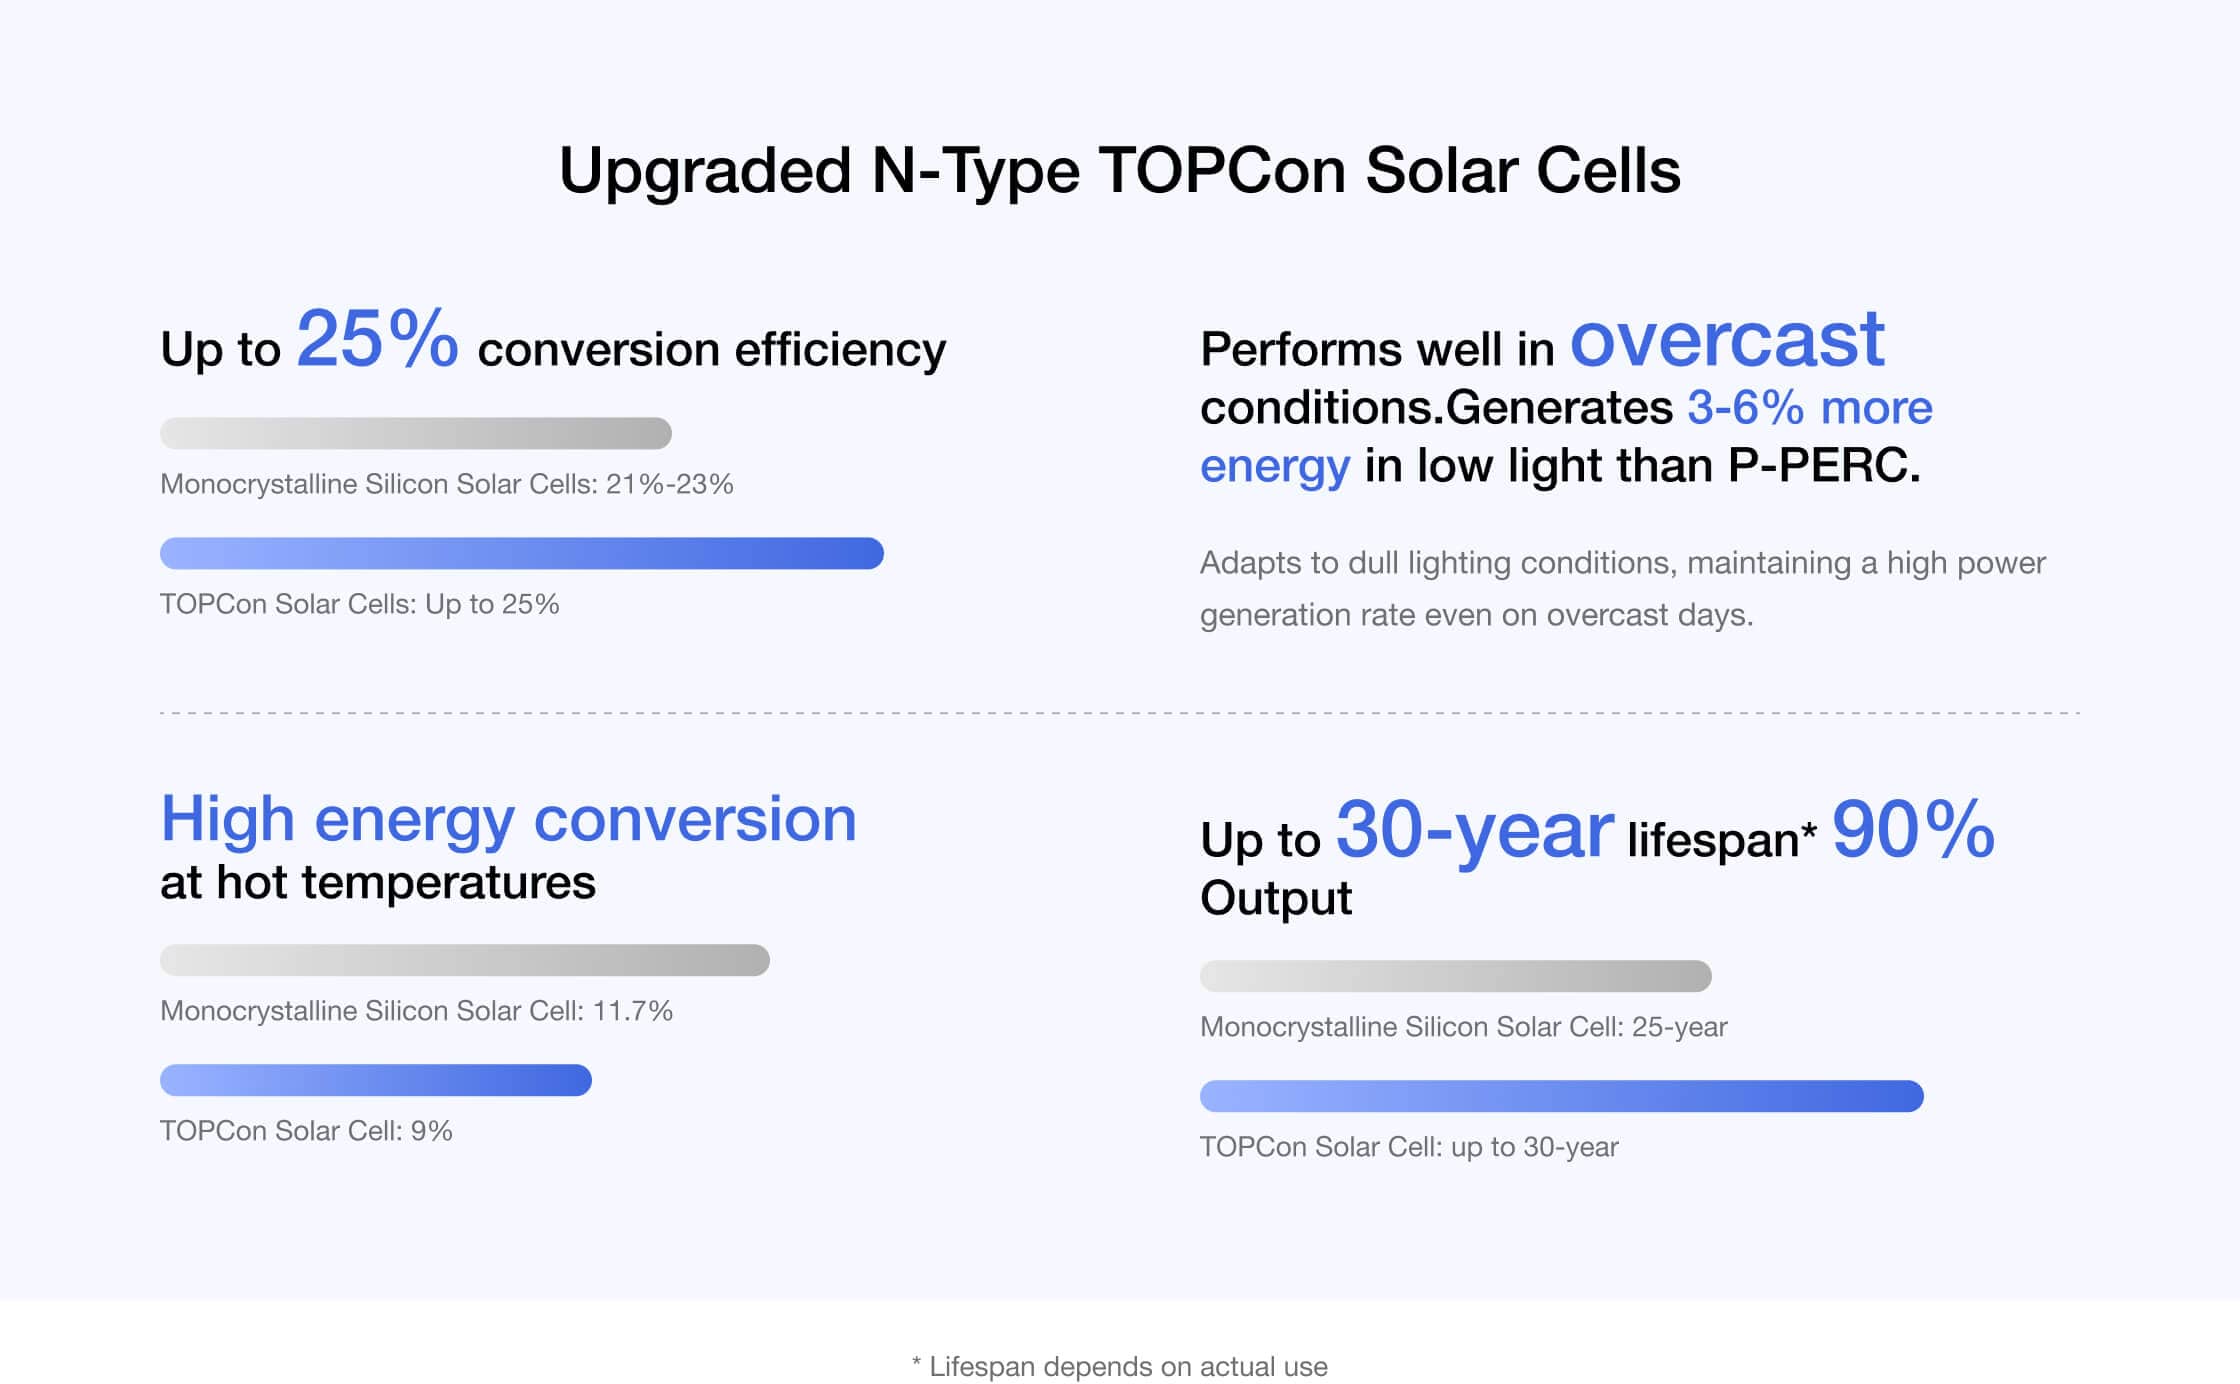The width and height of the screenshot is (2240, 1384).
Task: Click the "Lifespan depends on actual use" footnote
Action: 1120,1367
